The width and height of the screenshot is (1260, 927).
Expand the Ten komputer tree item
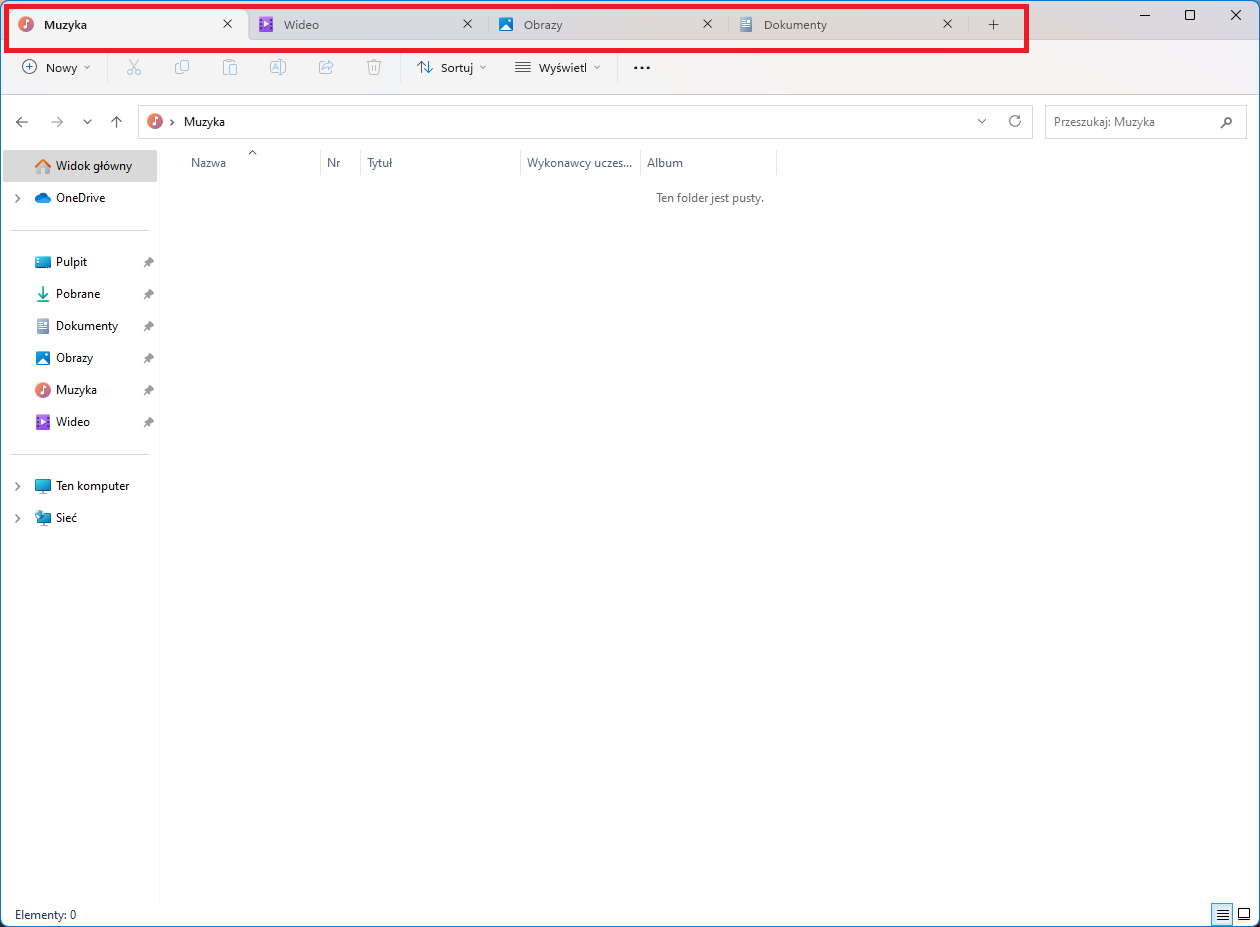17,485
